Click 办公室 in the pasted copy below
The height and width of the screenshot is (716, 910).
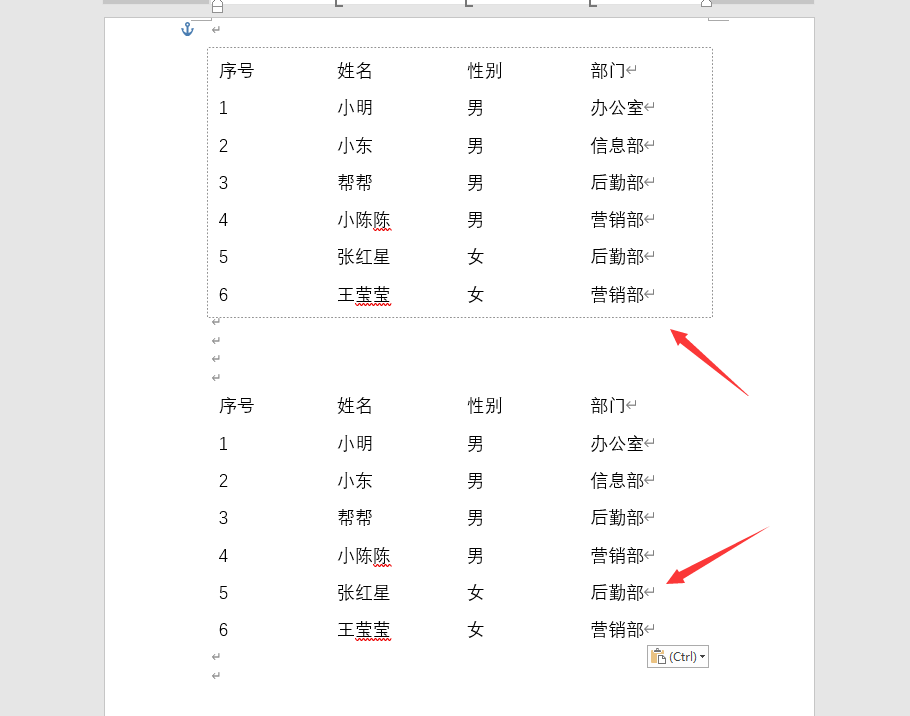[x=617, y=444]
